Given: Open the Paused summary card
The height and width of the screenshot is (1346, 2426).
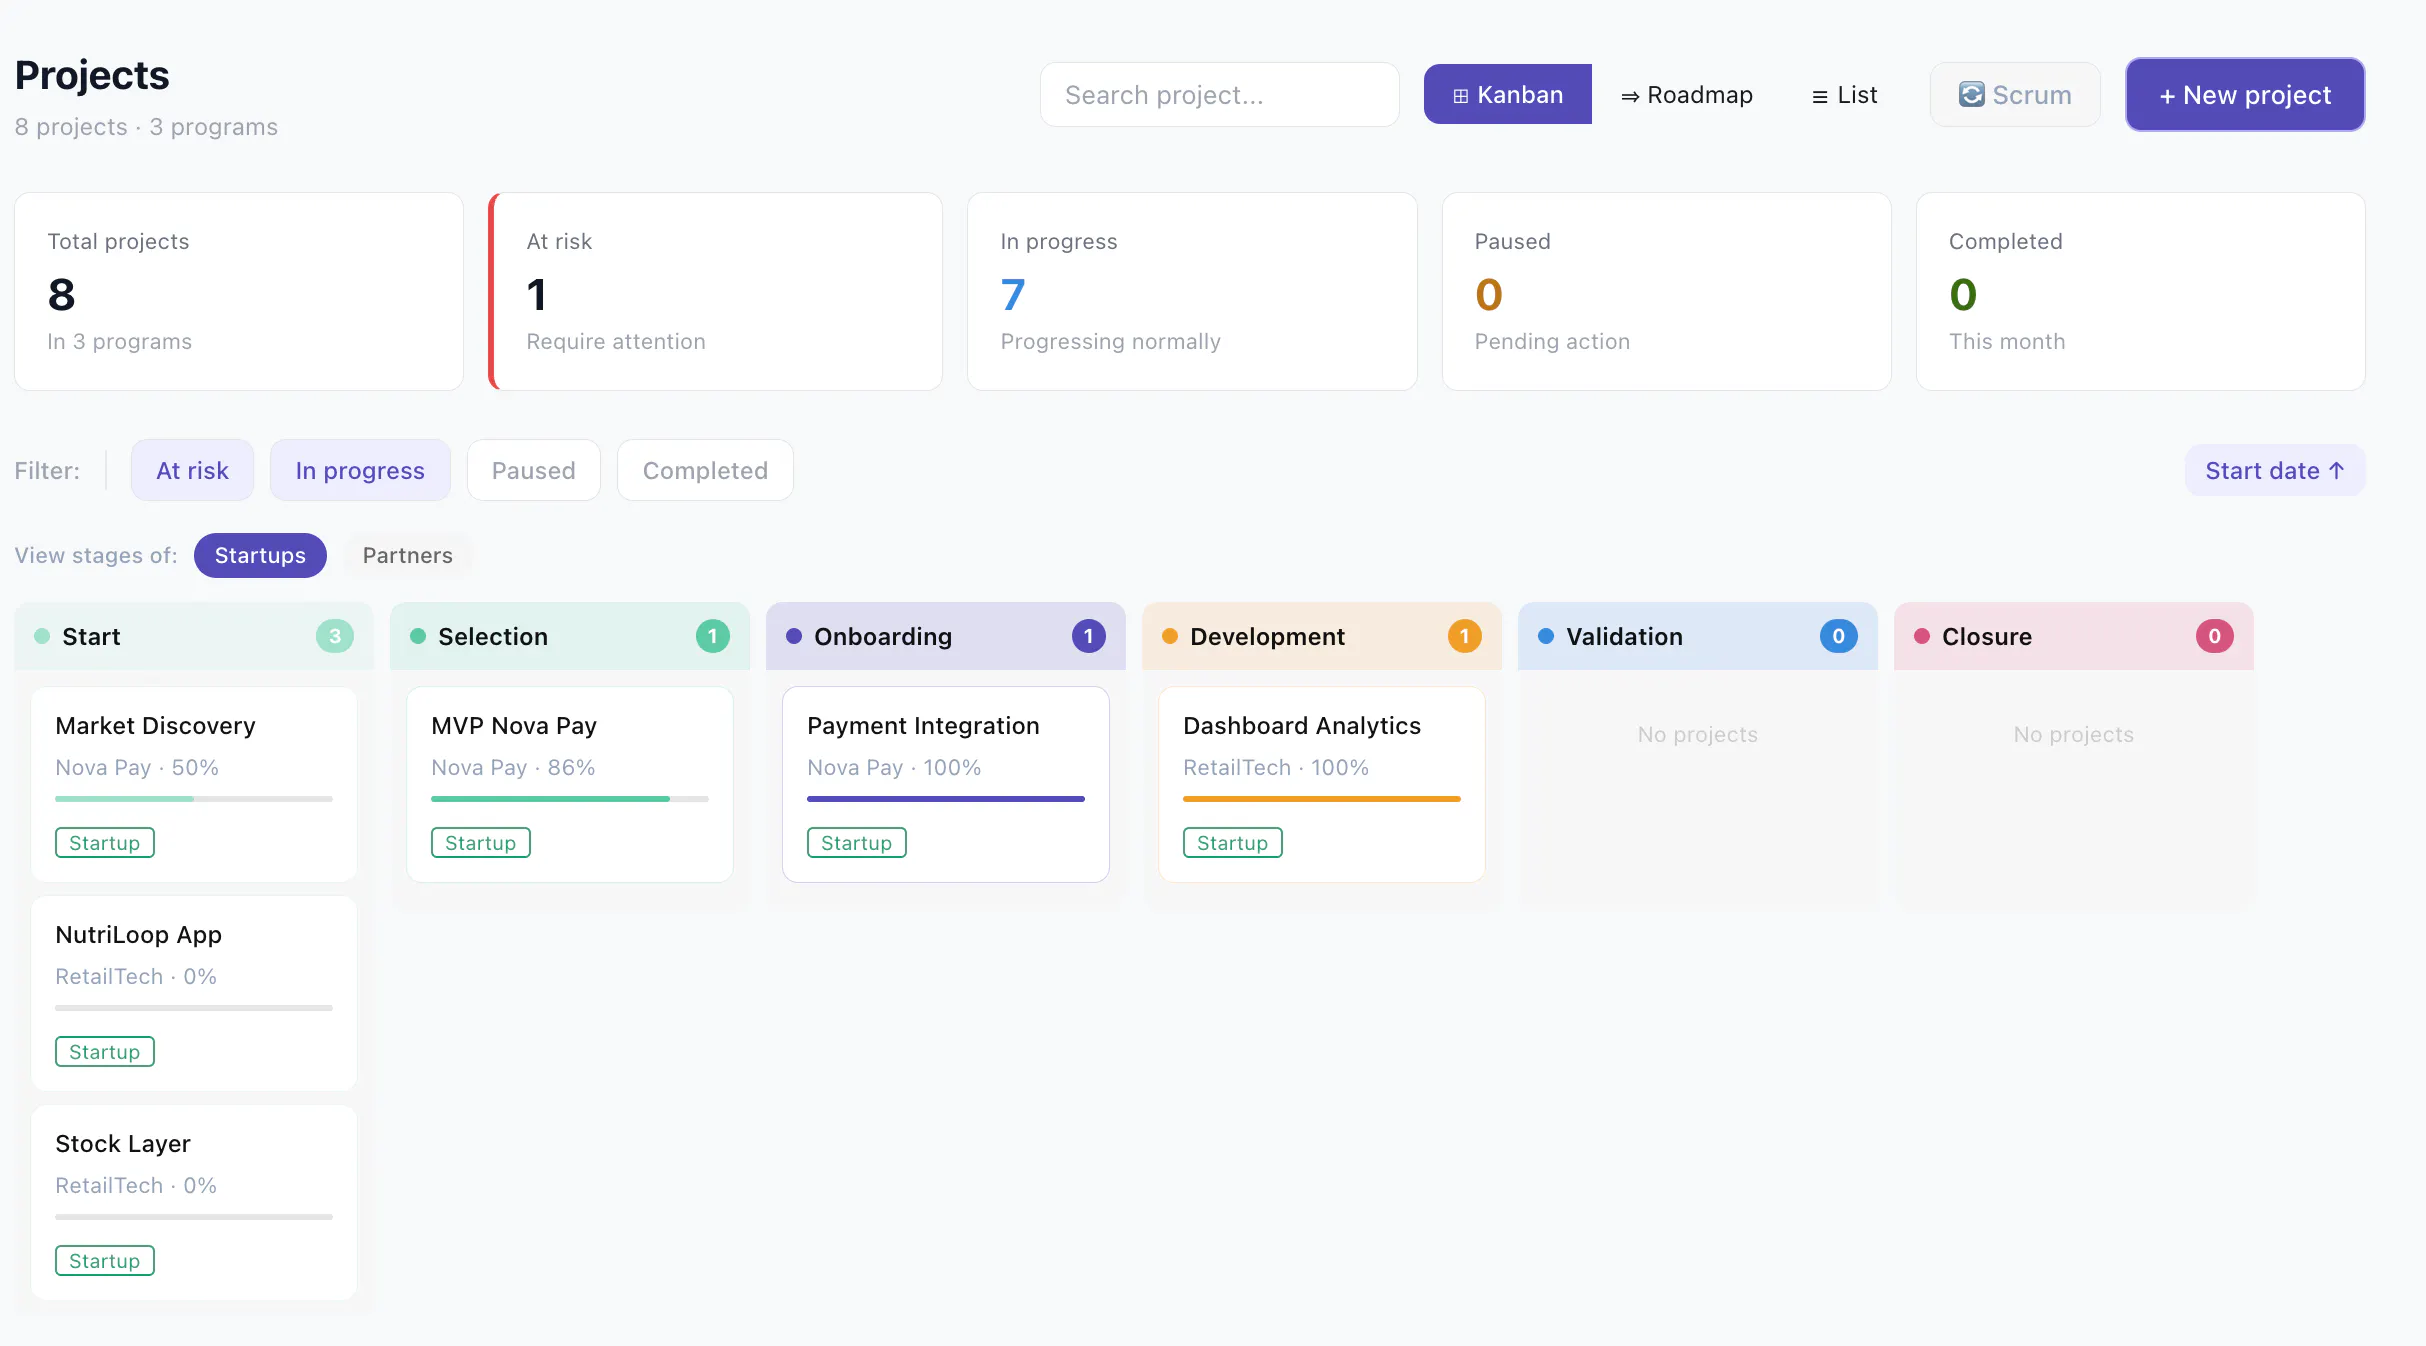Looking at the screenshot, I should pos(1667,291).
